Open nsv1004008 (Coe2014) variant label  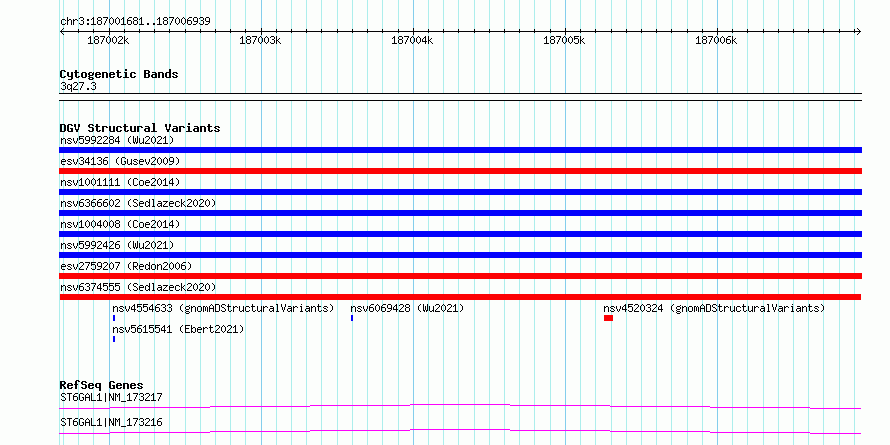tap(120, 224)
